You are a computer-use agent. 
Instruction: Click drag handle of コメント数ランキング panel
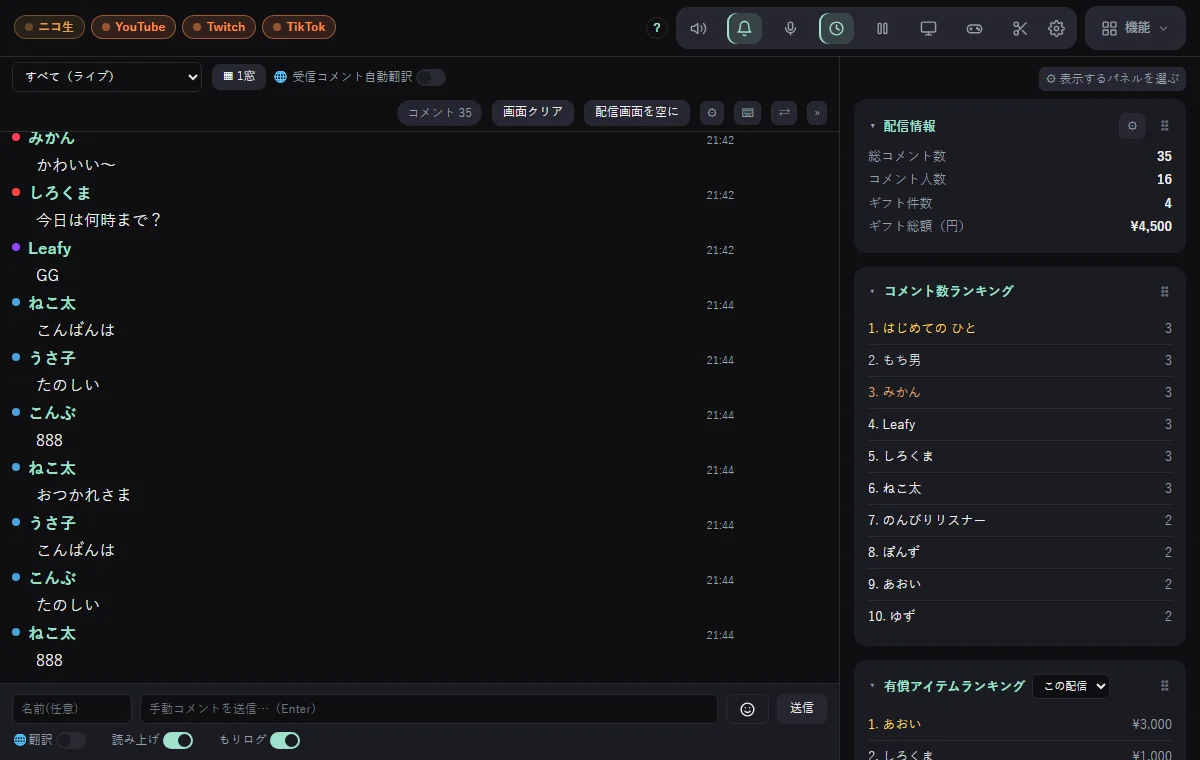tap(1164, 291)
